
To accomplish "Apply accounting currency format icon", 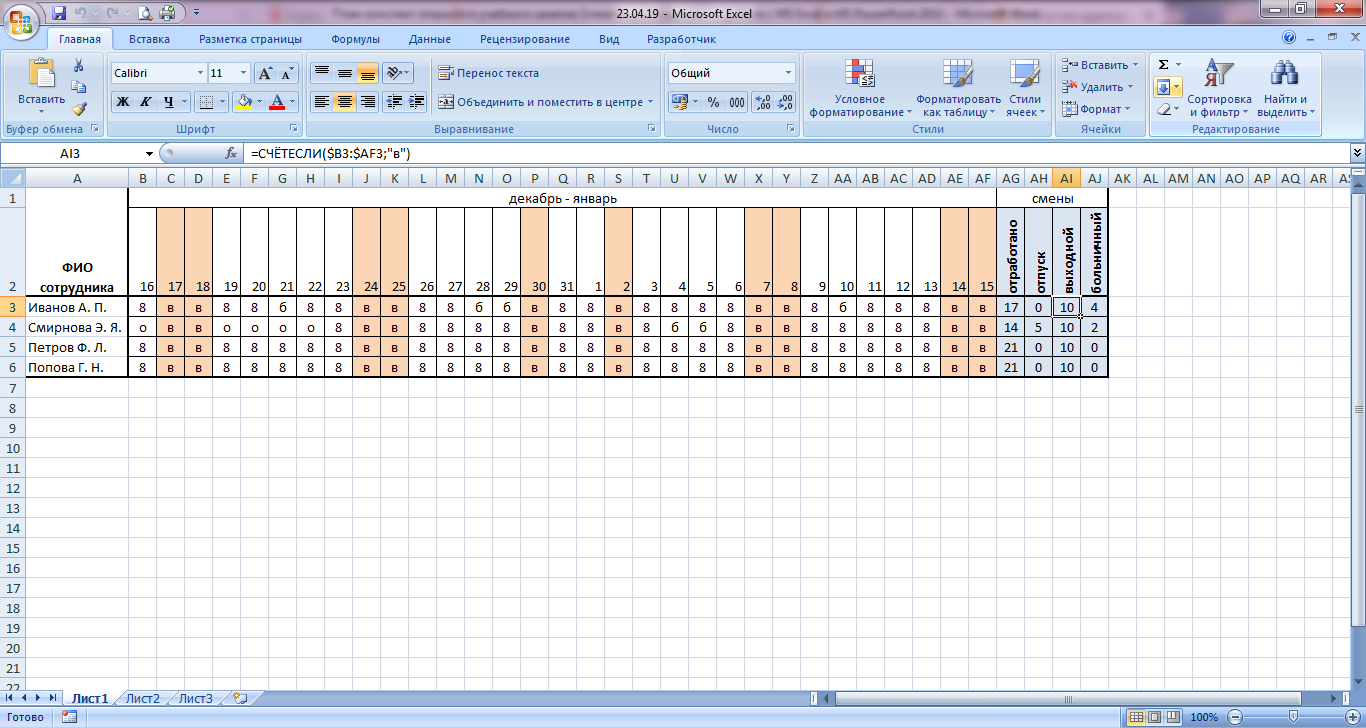I will click(679, 102).
